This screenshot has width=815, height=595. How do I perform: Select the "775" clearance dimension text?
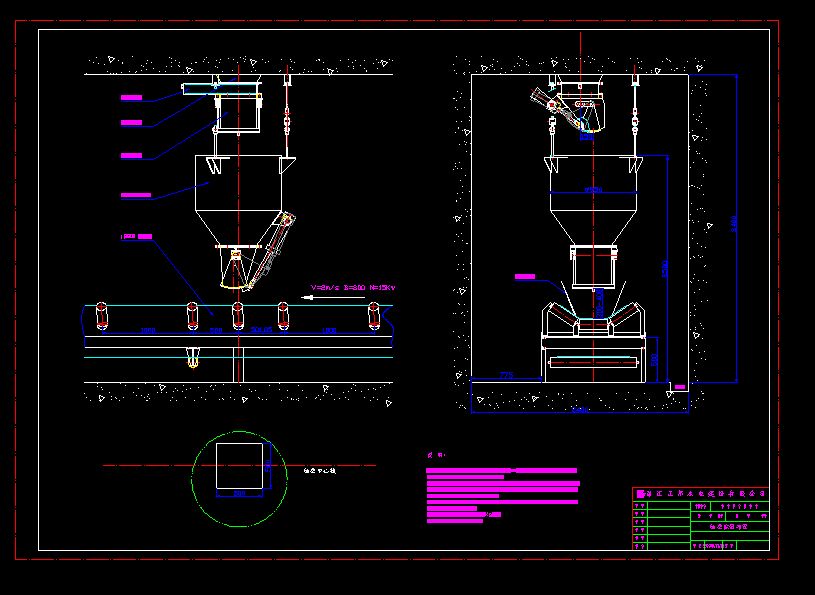point(506,375)
